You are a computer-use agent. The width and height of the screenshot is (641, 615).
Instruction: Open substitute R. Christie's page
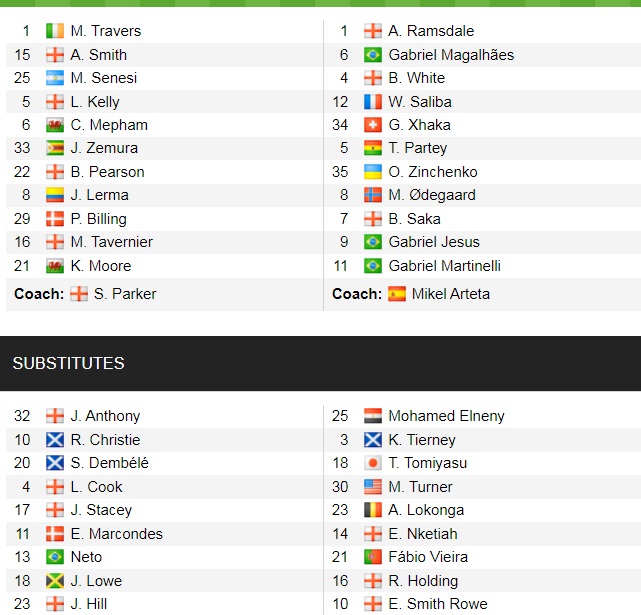click(105, 440)
